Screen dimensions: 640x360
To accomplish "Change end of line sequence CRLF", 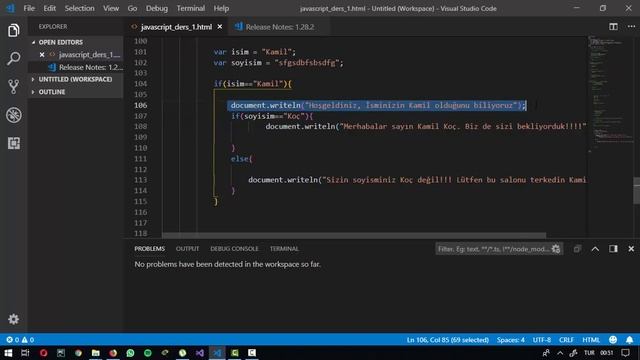I will (566, 340).
